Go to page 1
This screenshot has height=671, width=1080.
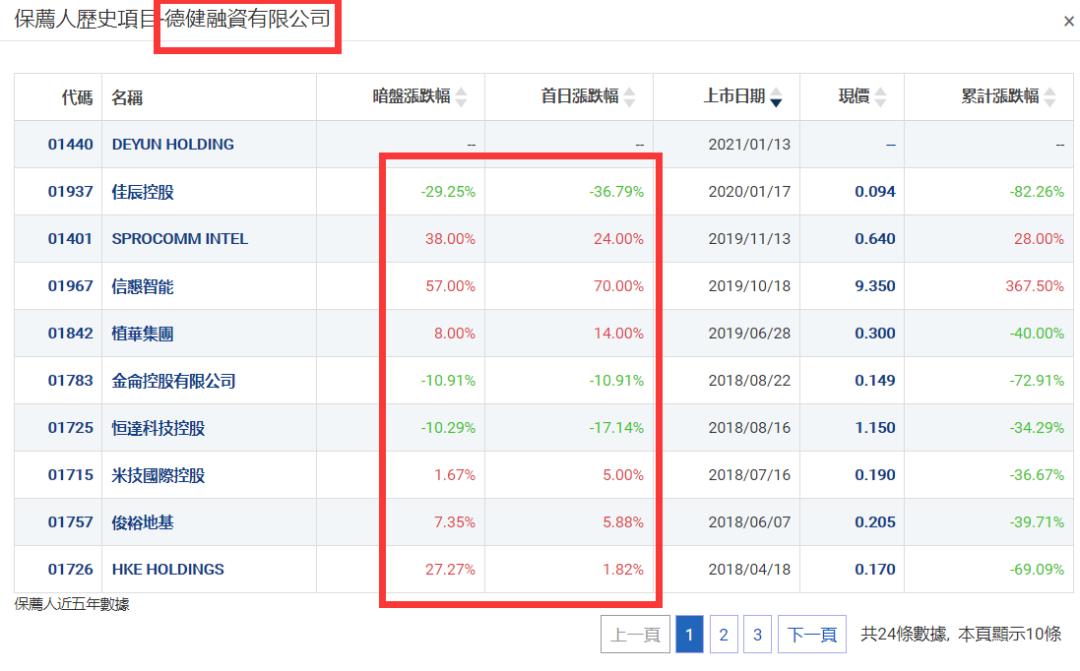pos(689,634)
